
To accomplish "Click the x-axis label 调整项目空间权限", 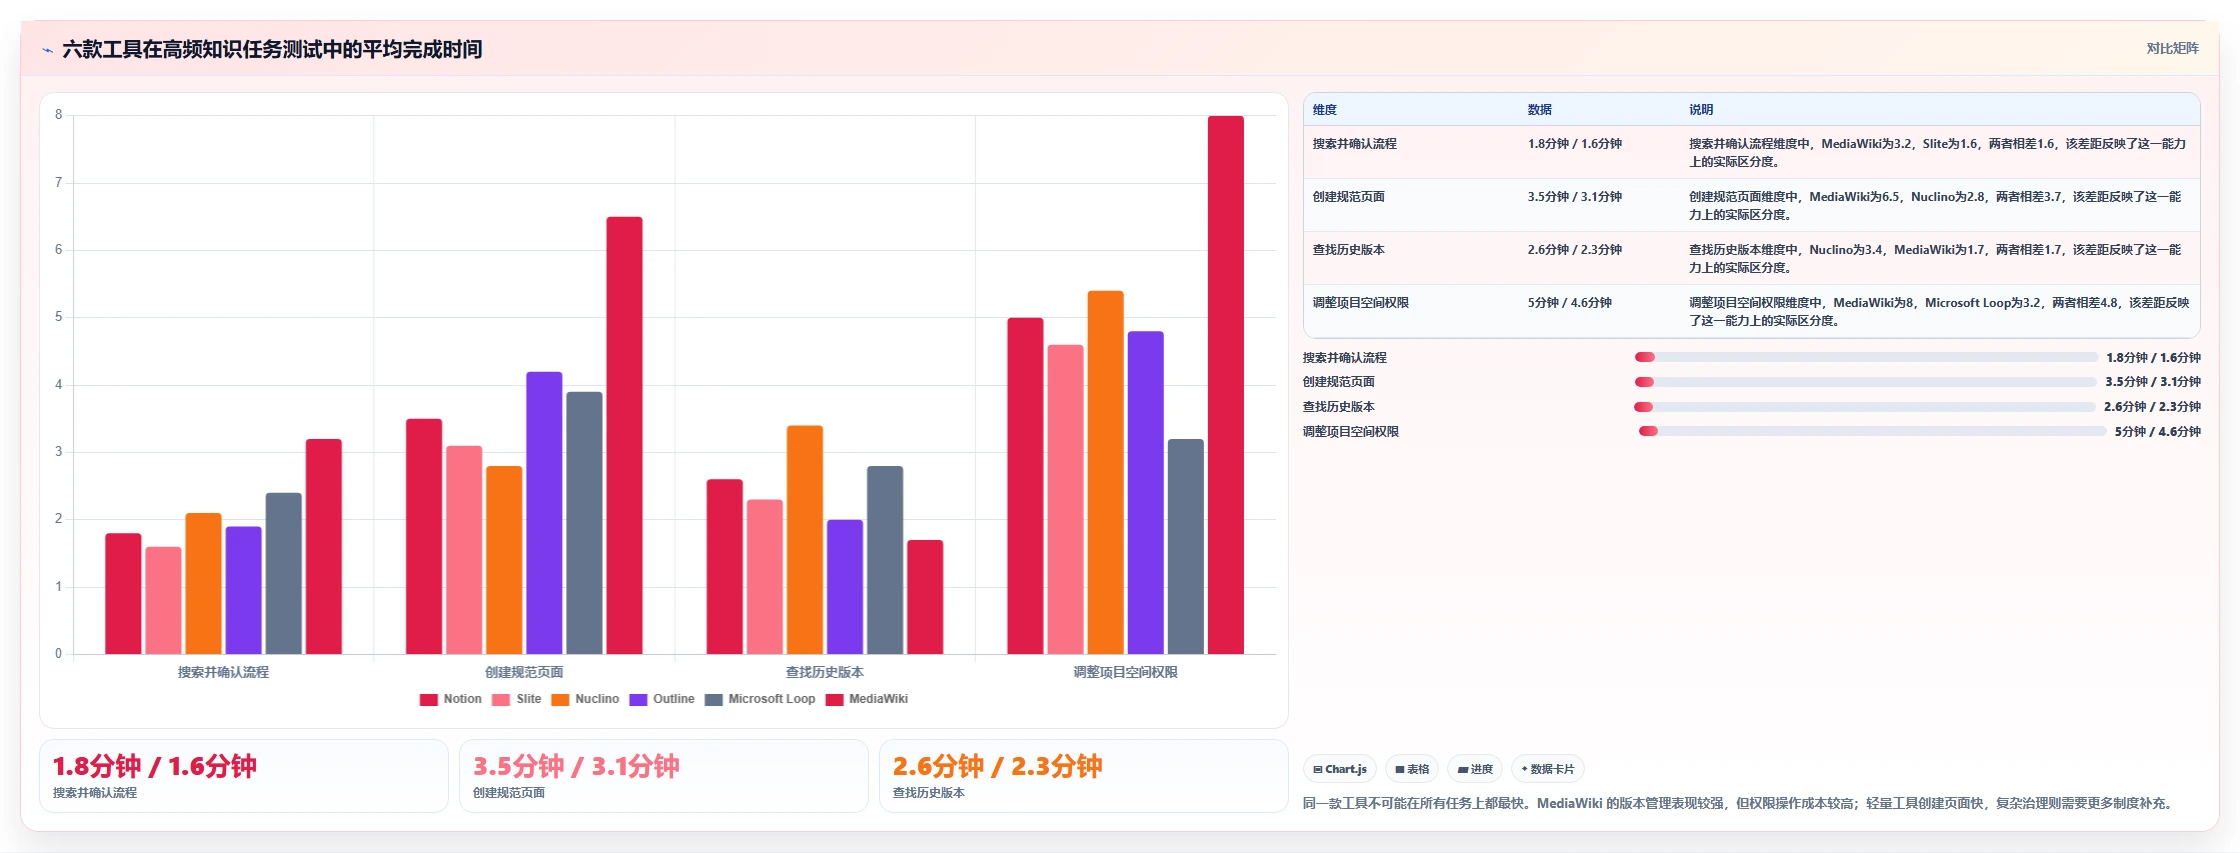I will click(1125, 672).
